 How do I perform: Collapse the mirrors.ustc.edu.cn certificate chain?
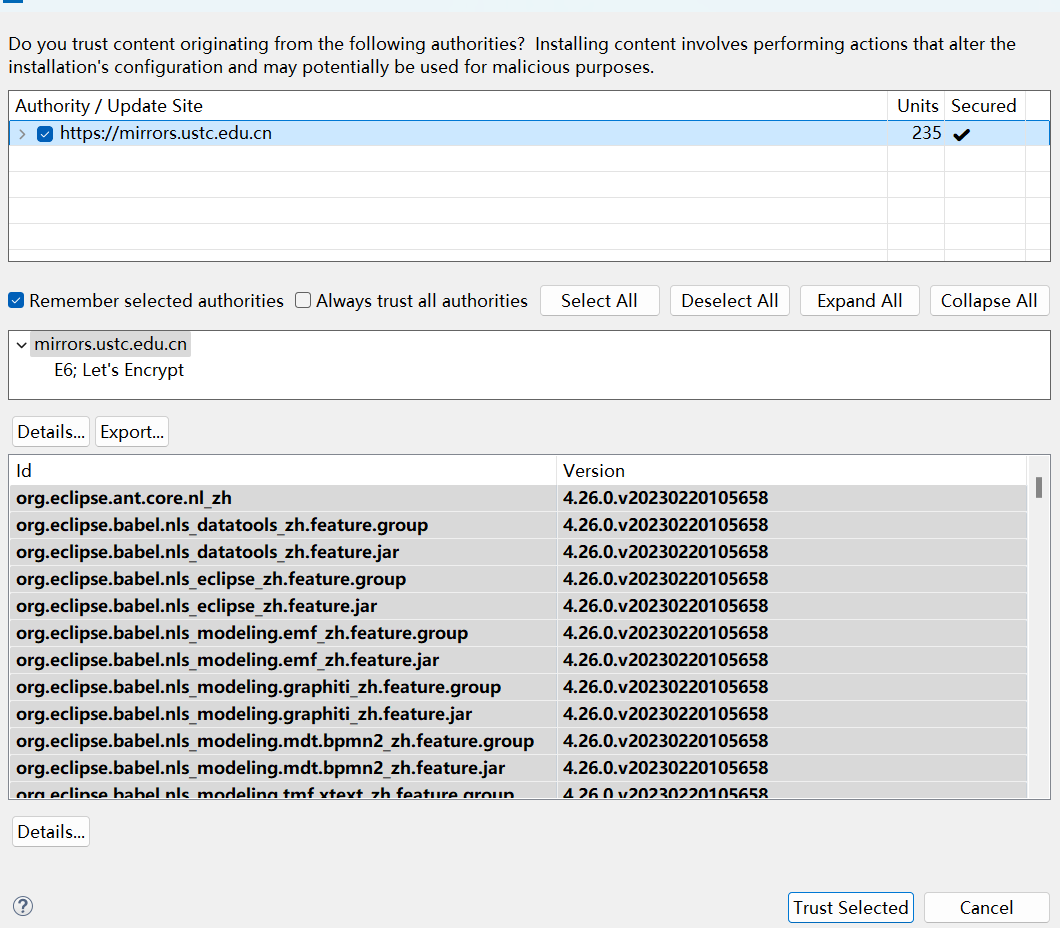point(20,343)
